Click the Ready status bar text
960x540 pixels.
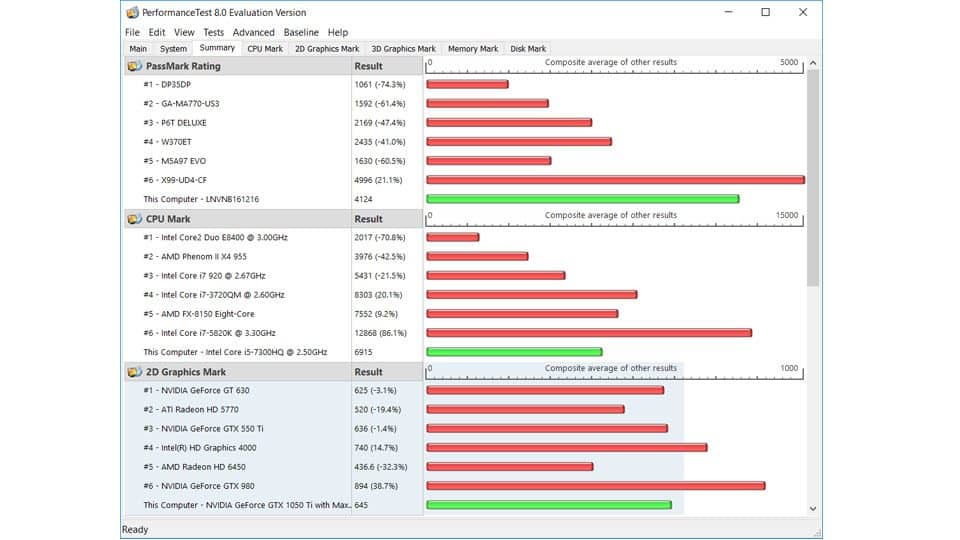pos(135,530)
